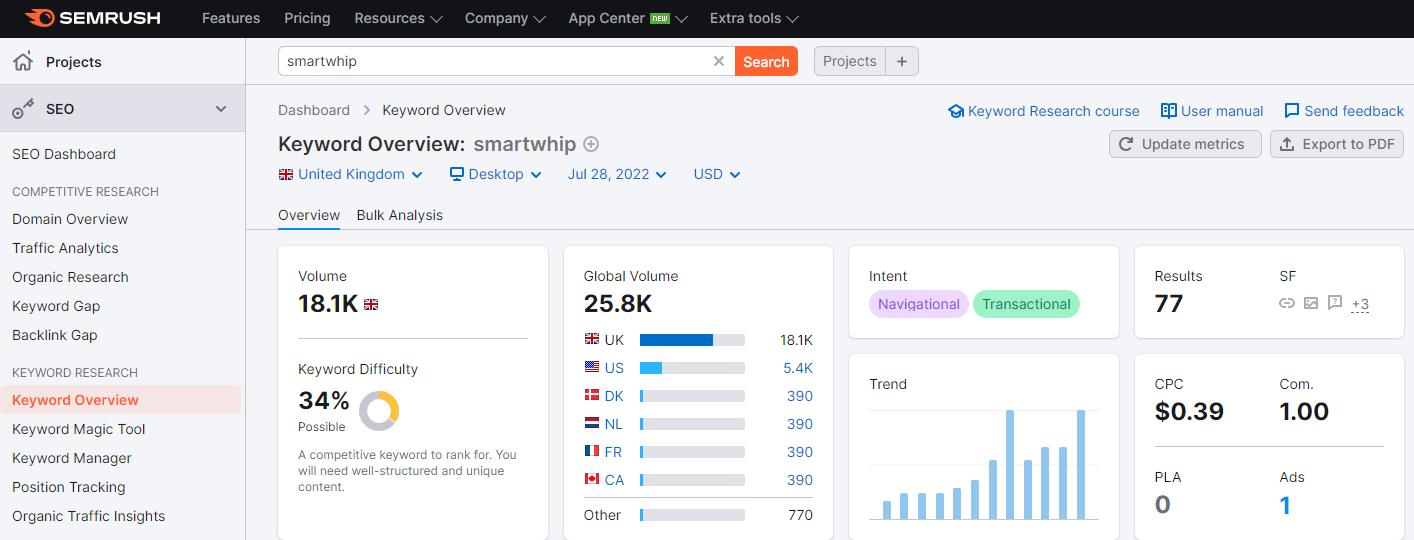This screenshot has width=1414, height=540.
Task: Clear the search field with X icon
Action: point(718,61)
